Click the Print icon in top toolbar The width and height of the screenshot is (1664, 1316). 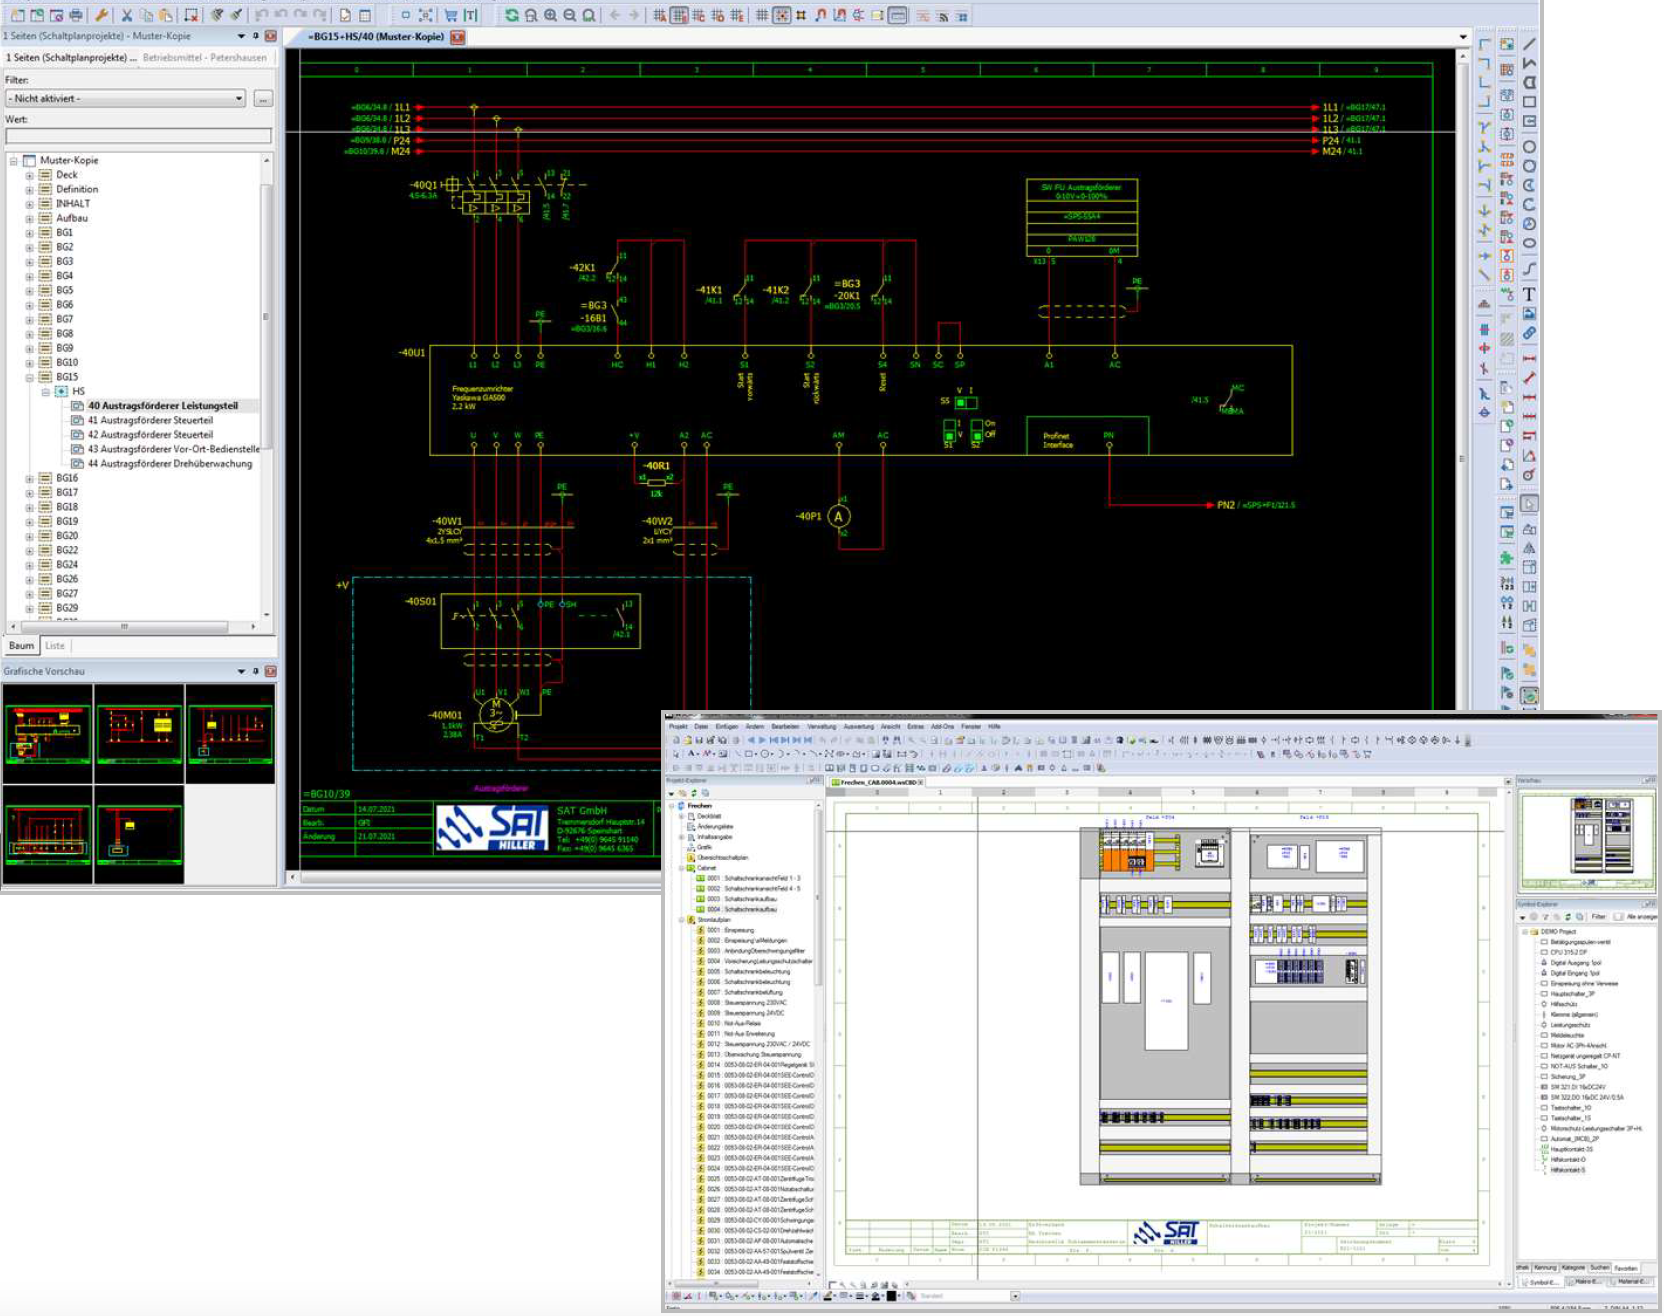[x=75, y=15]
